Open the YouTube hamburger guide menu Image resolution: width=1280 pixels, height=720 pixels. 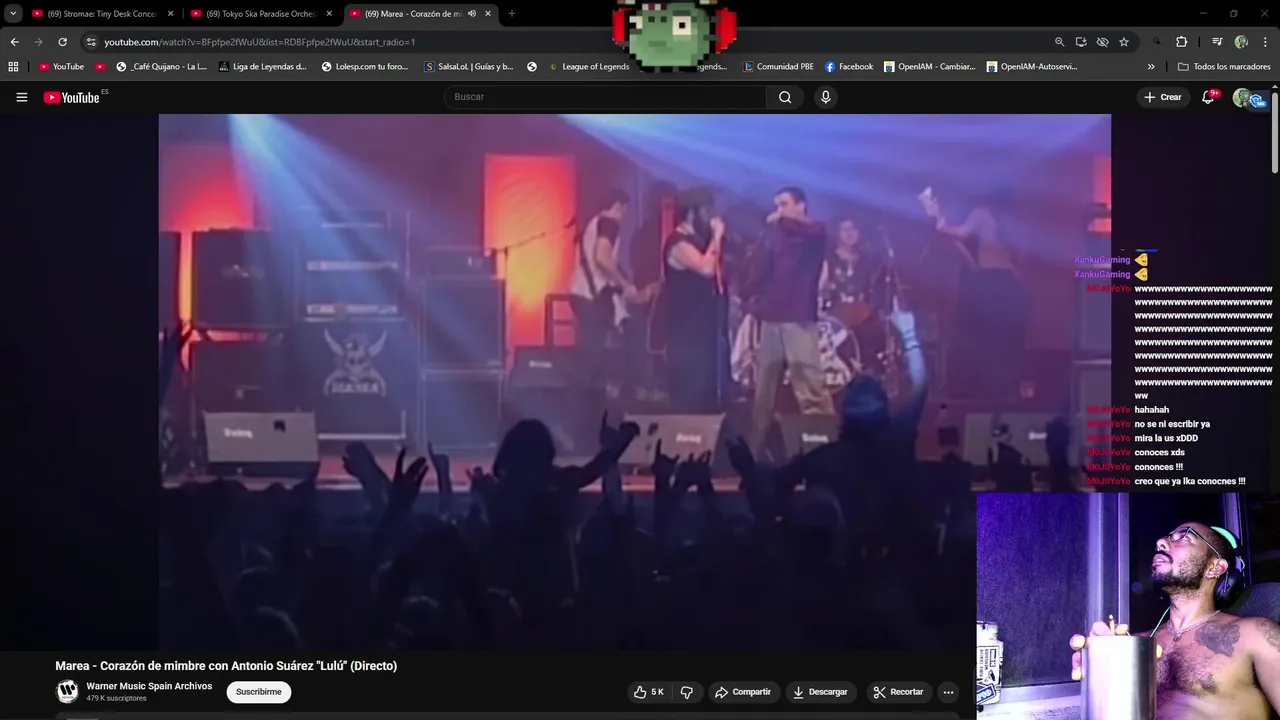click(x=21, y=97)
